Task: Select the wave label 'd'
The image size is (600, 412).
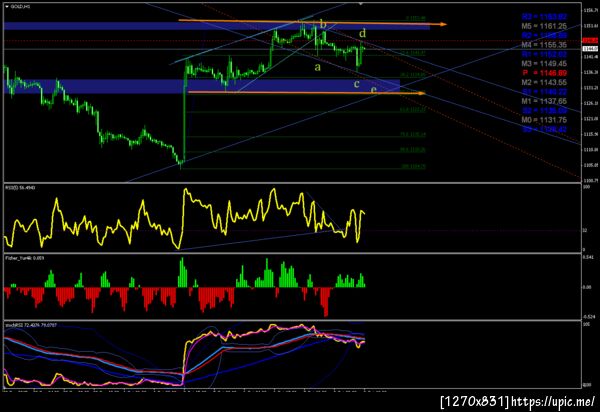Action: point(362,33)
